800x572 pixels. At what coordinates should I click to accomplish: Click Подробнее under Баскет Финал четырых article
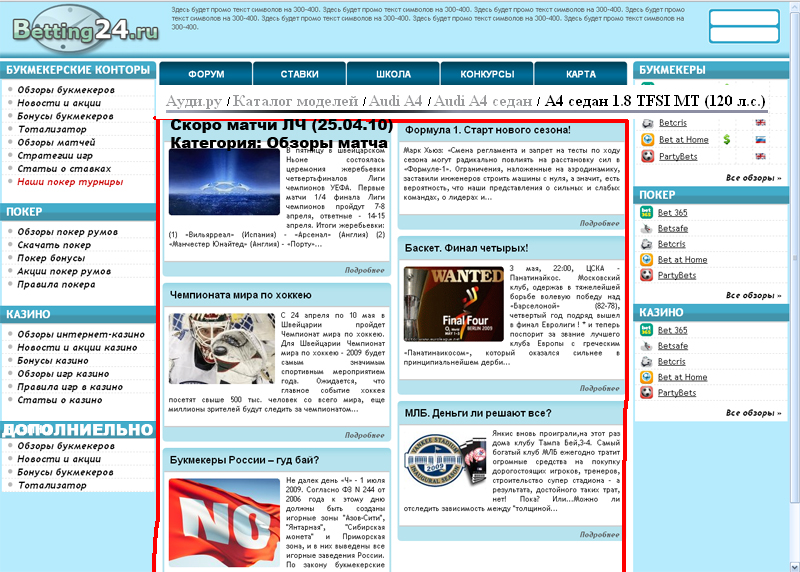pos(599,388)
